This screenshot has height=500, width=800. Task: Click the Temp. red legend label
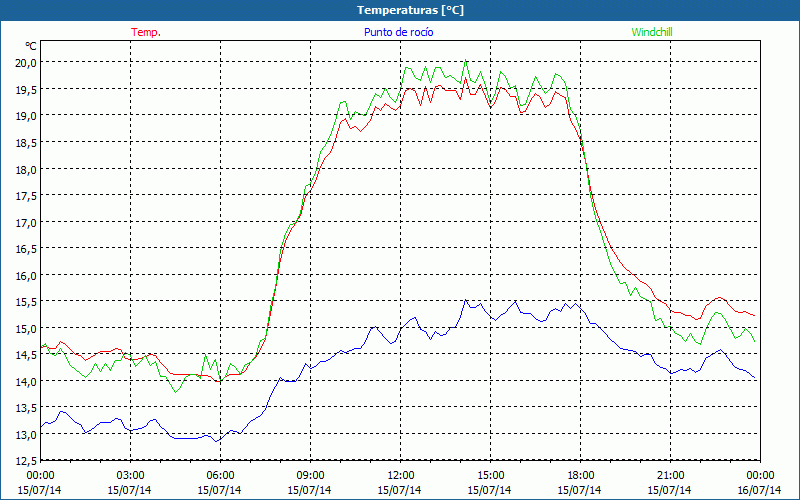[146, 32]
